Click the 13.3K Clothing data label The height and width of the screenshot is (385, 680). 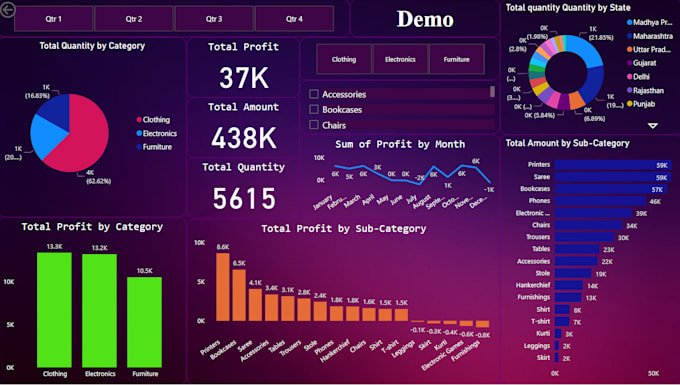(x=55, y=247)
